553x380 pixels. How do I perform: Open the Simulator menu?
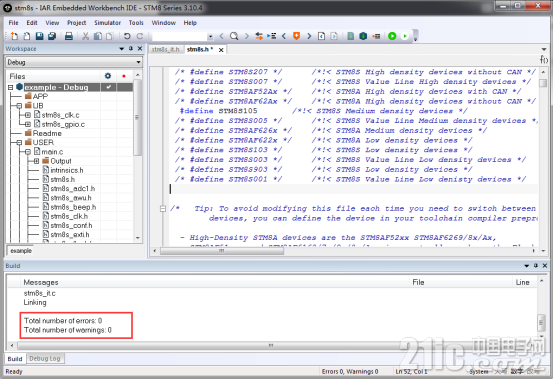point(108,23)
